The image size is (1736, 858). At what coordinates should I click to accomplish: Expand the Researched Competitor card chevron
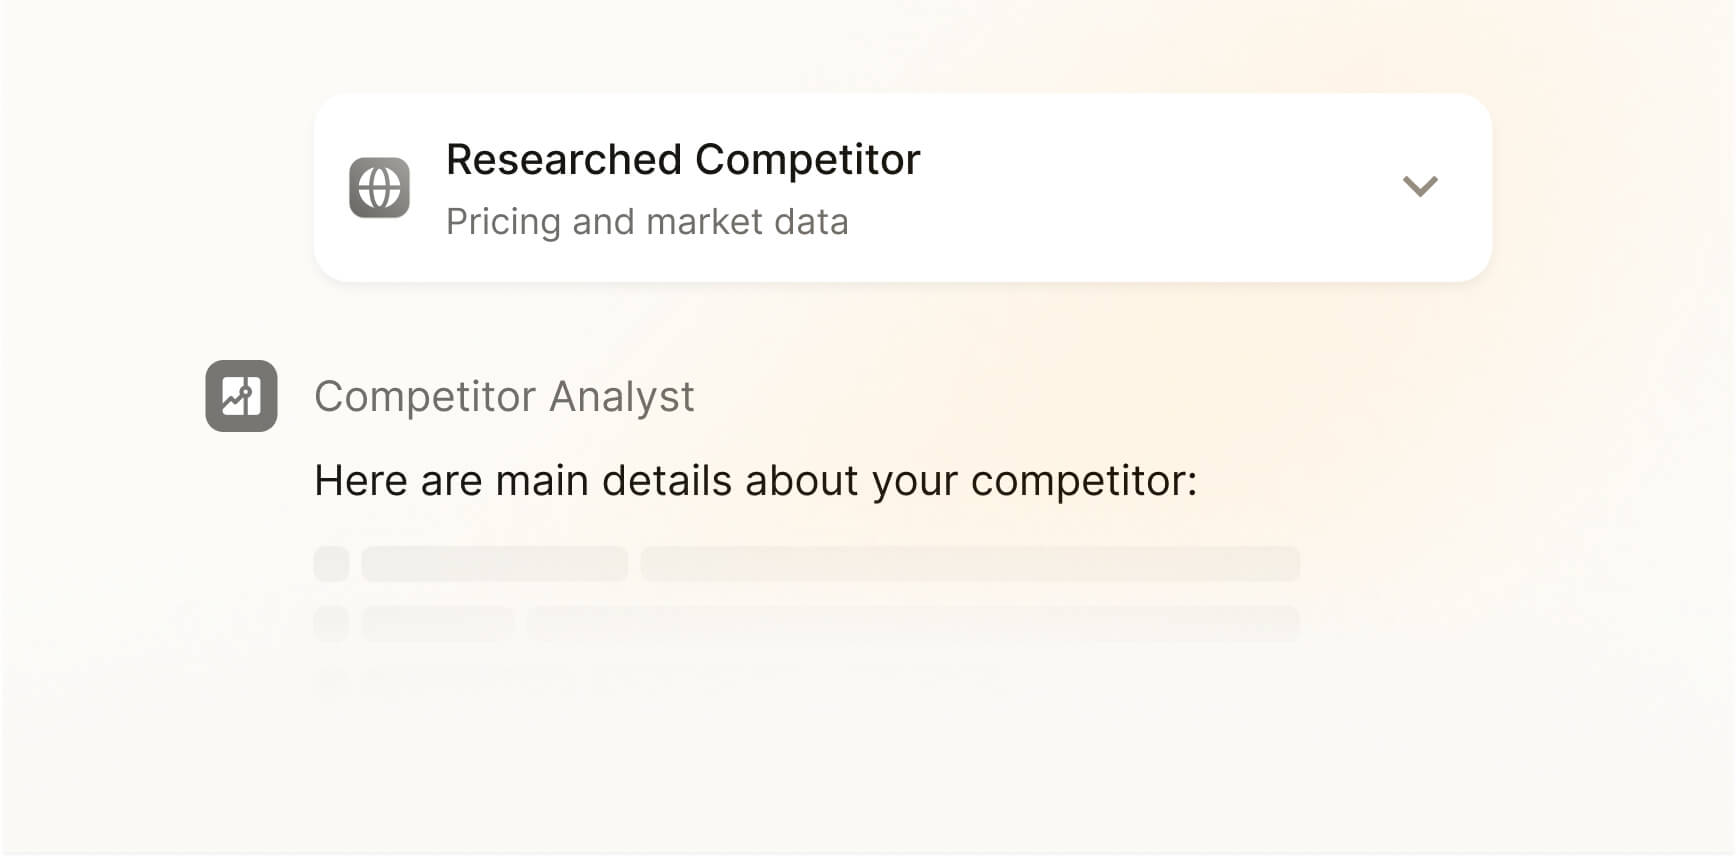[1419, 186]
